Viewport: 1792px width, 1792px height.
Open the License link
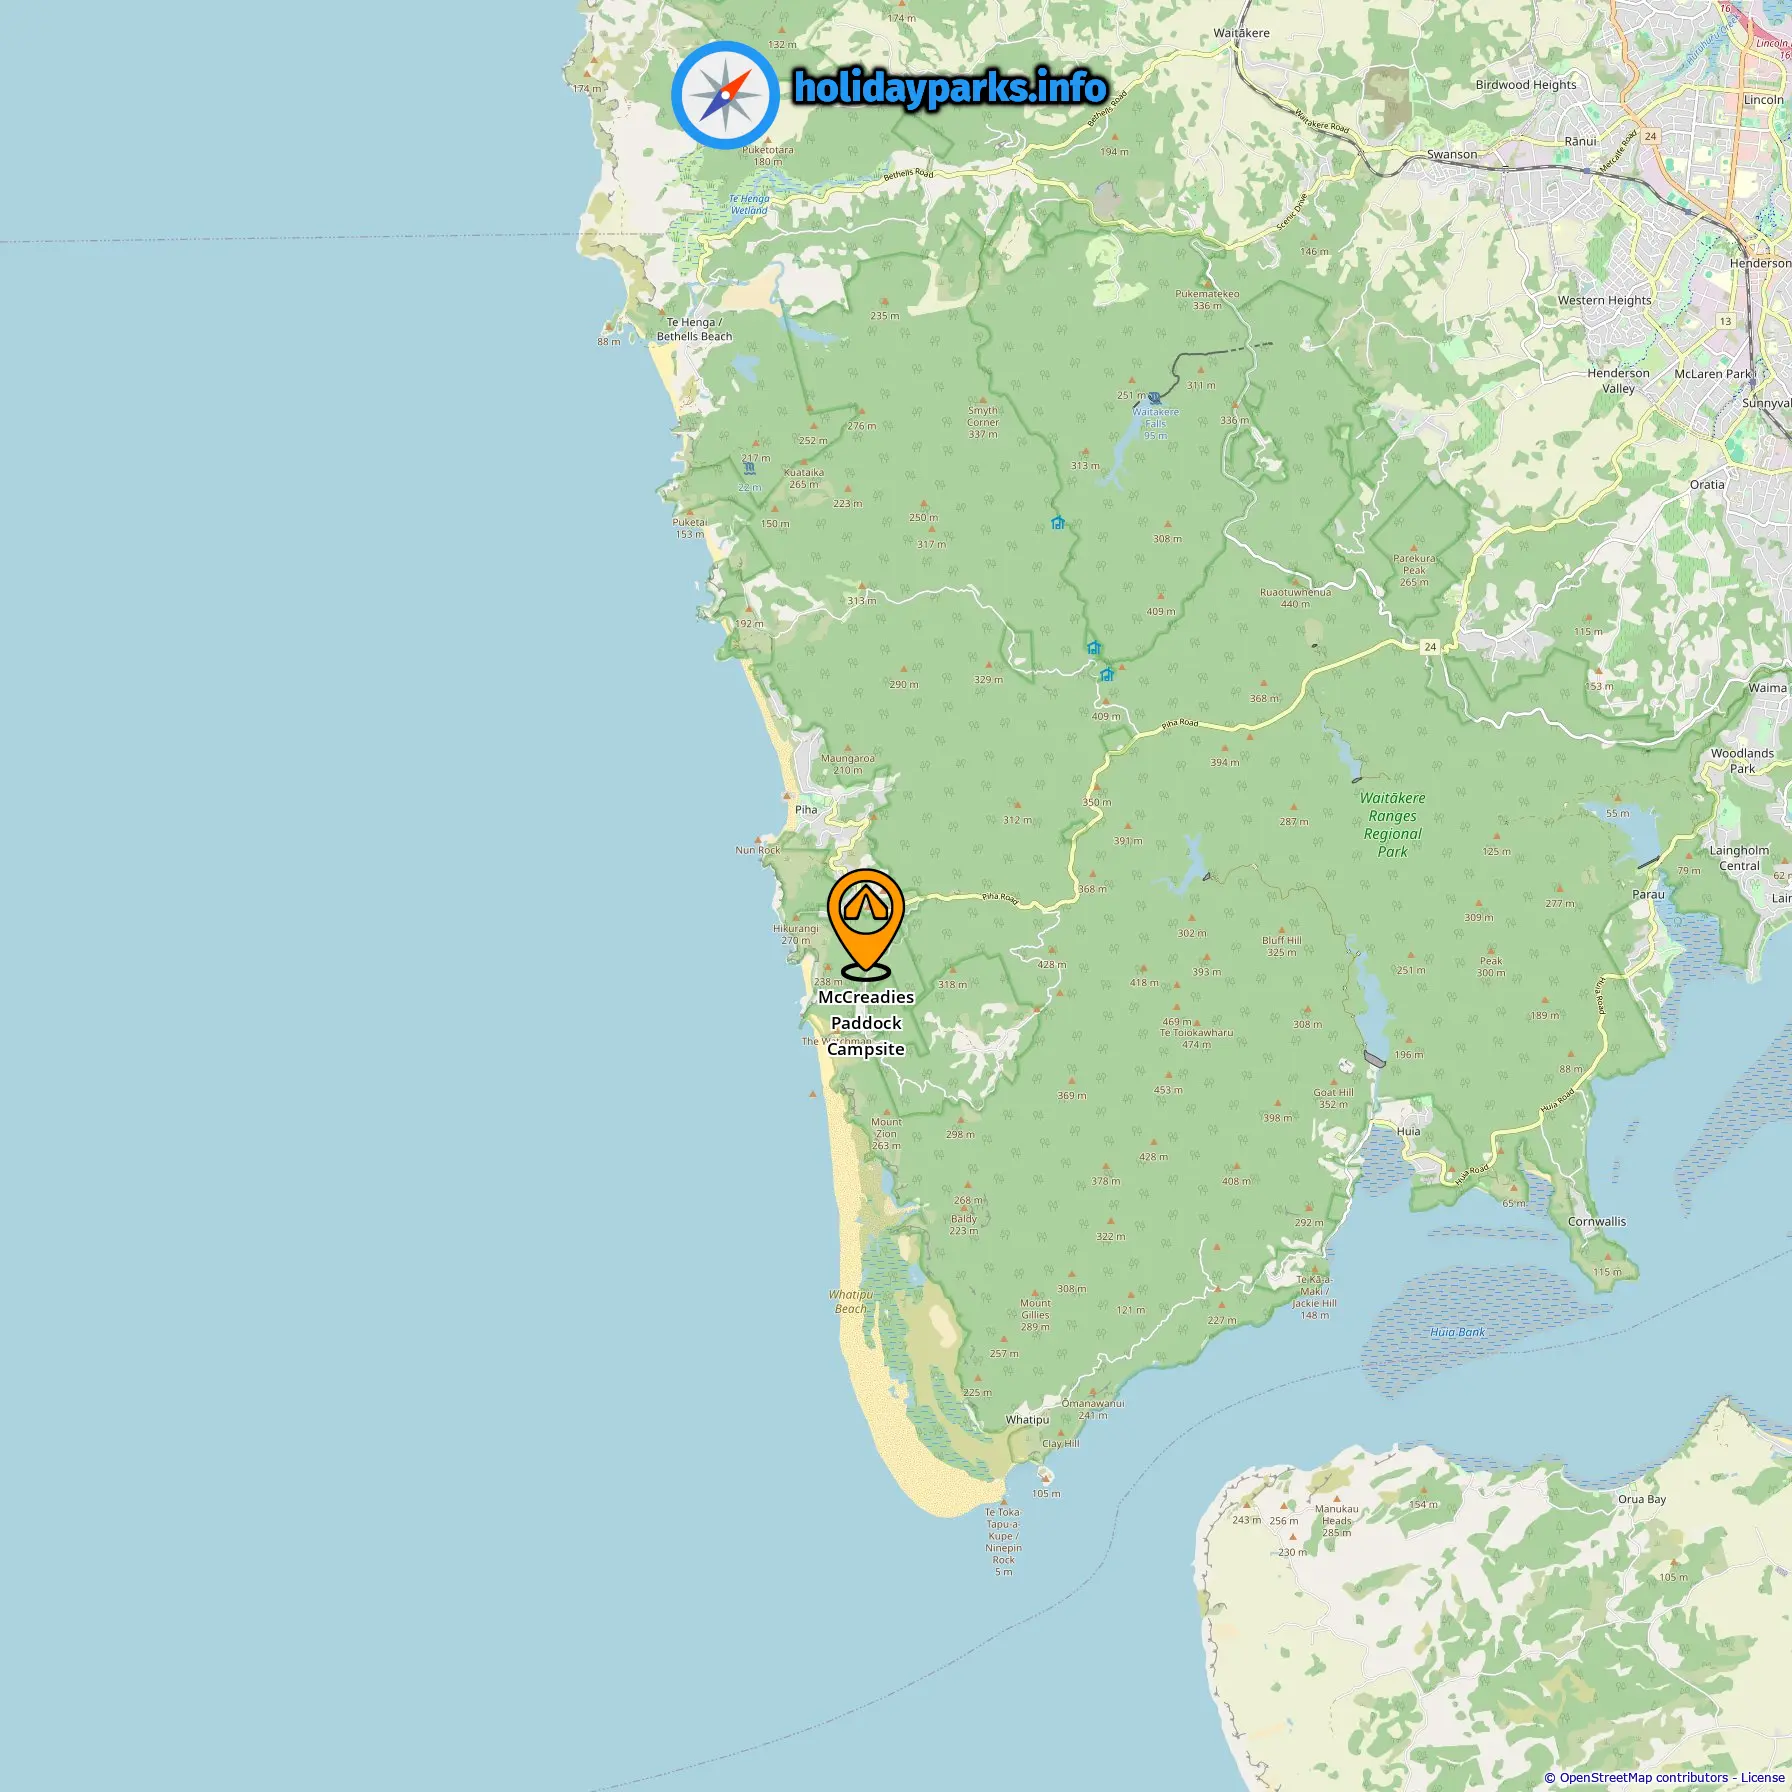1762,1777
